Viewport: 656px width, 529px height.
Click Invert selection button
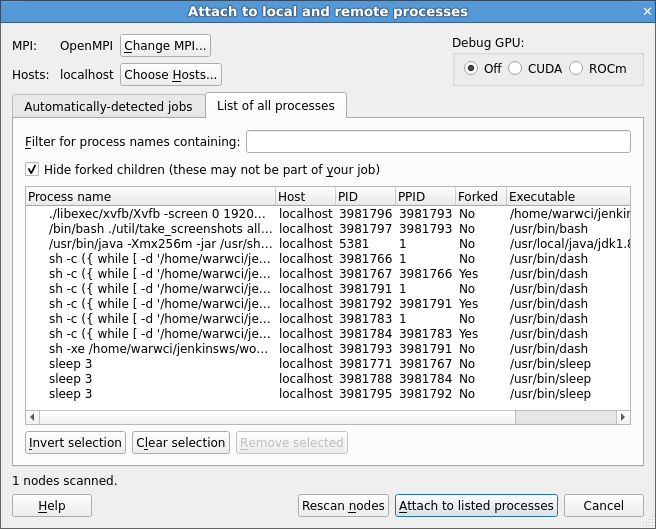pyautogui.click(x=75, y=443)
